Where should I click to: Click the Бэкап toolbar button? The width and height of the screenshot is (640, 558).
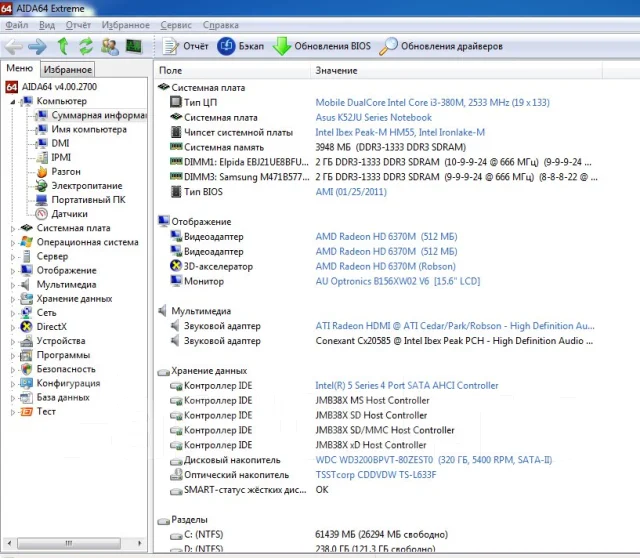[241, 46]
